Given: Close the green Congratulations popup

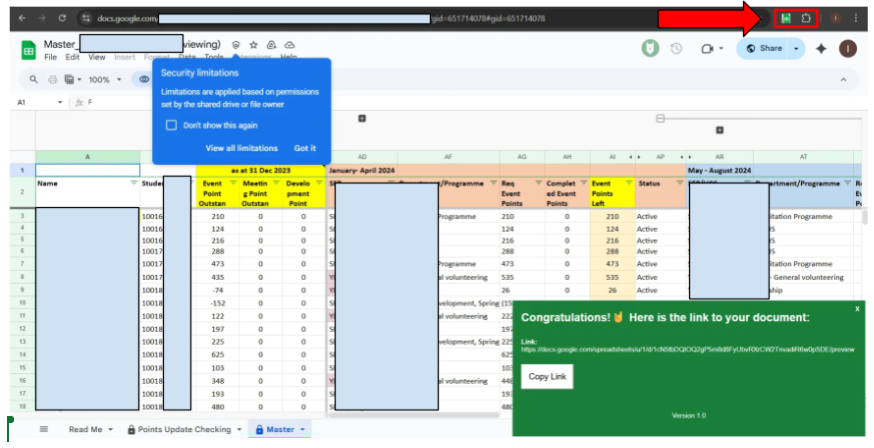Looking at the screenshot, I should click(857, 309).
